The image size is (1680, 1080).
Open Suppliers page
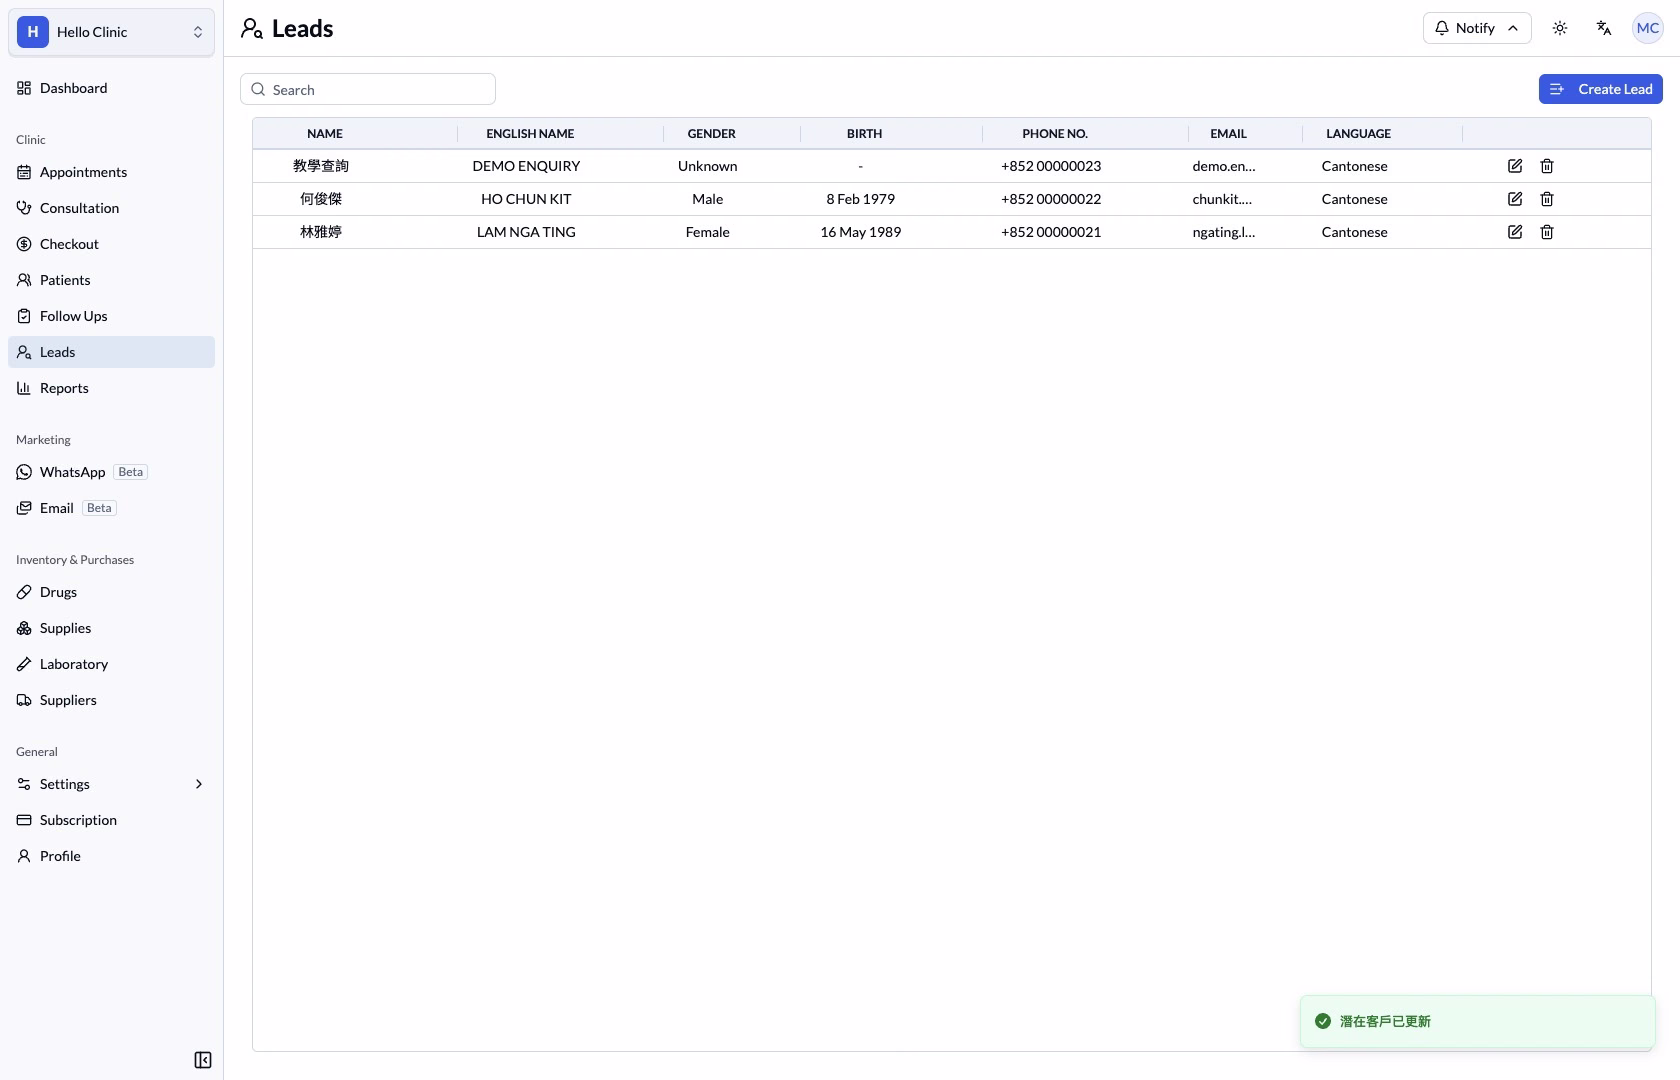click(111, 700)
